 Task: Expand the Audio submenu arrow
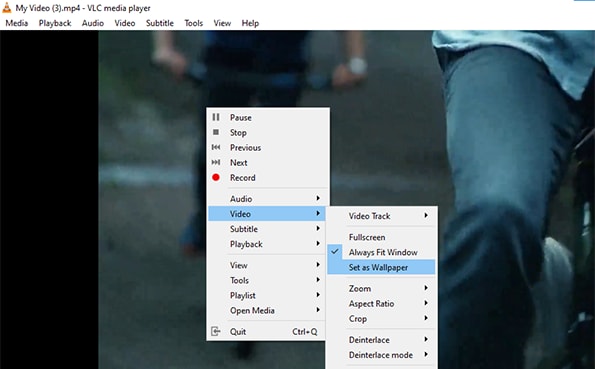pos(318,198)
